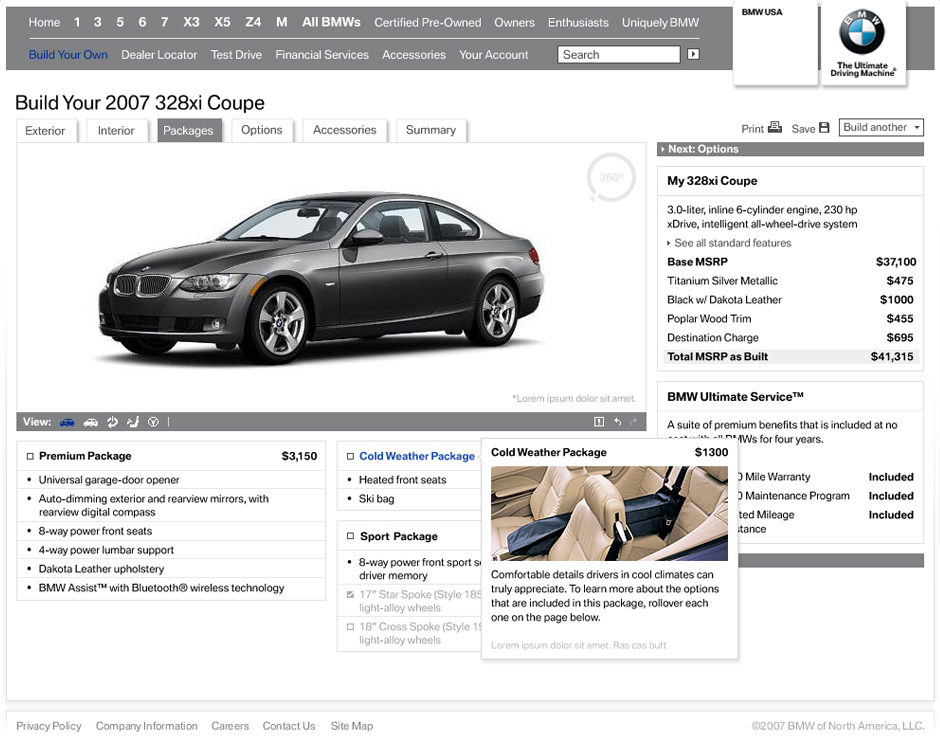940x736 pixels.
Task: Open All BMWs in navigation
Action: click(x=331, y=22)
